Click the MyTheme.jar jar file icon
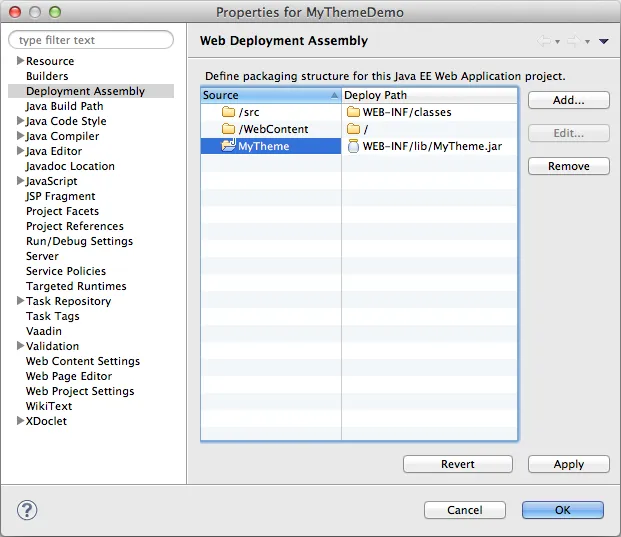This screenshot has height=537, width=621. click(x=353, y=146)
